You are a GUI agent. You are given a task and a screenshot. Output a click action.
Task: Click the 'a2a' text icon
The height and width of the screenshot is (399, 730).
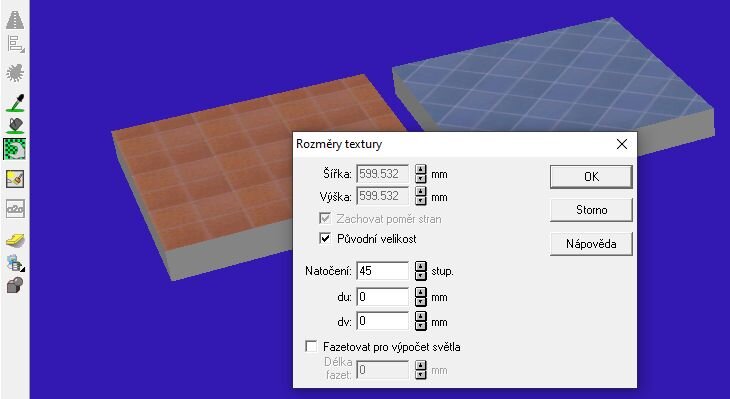click(x=15, y=209)
